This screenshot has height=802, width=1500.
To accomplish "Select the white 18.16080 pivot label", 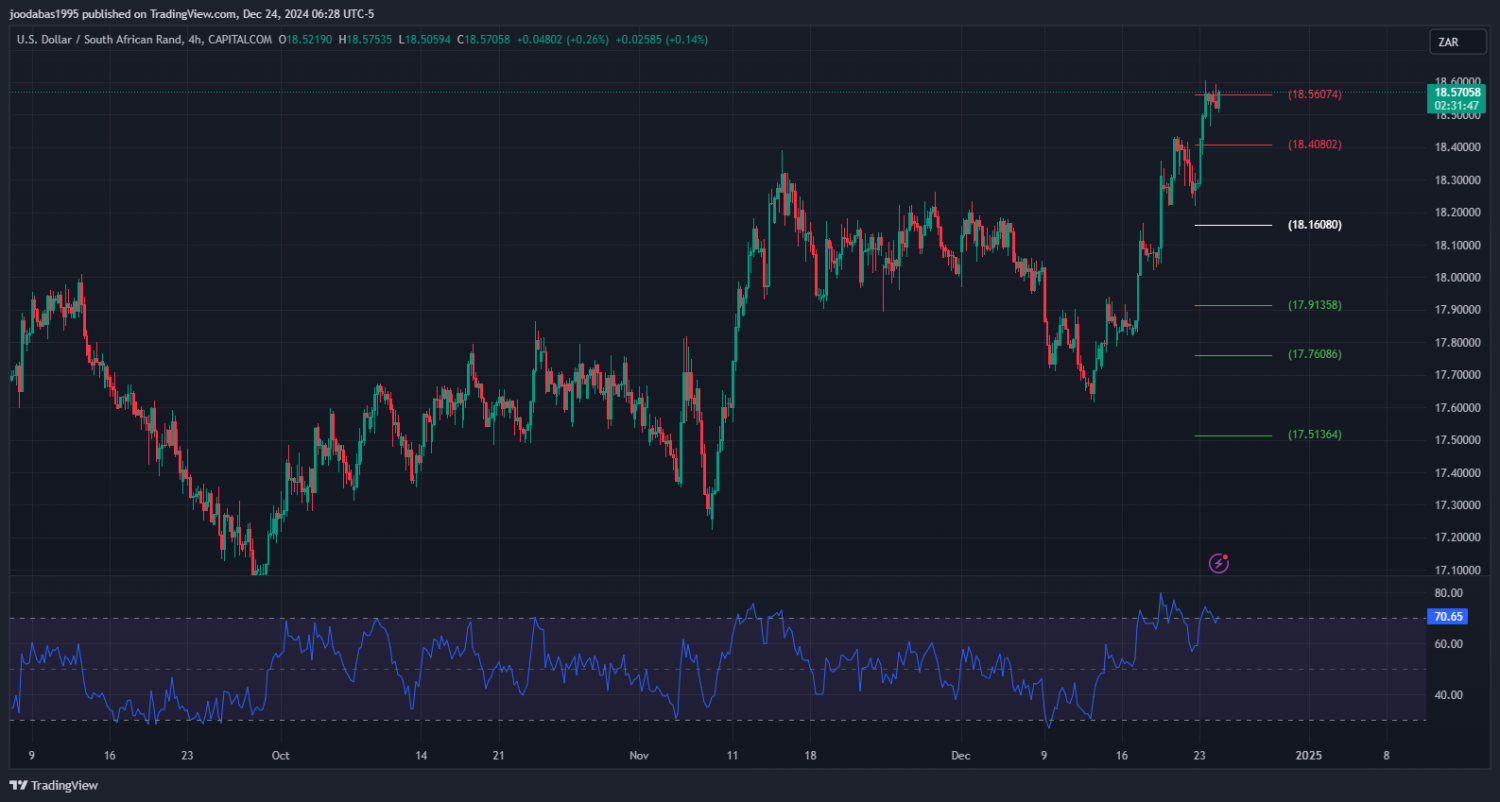I will tap(1314, 225).
